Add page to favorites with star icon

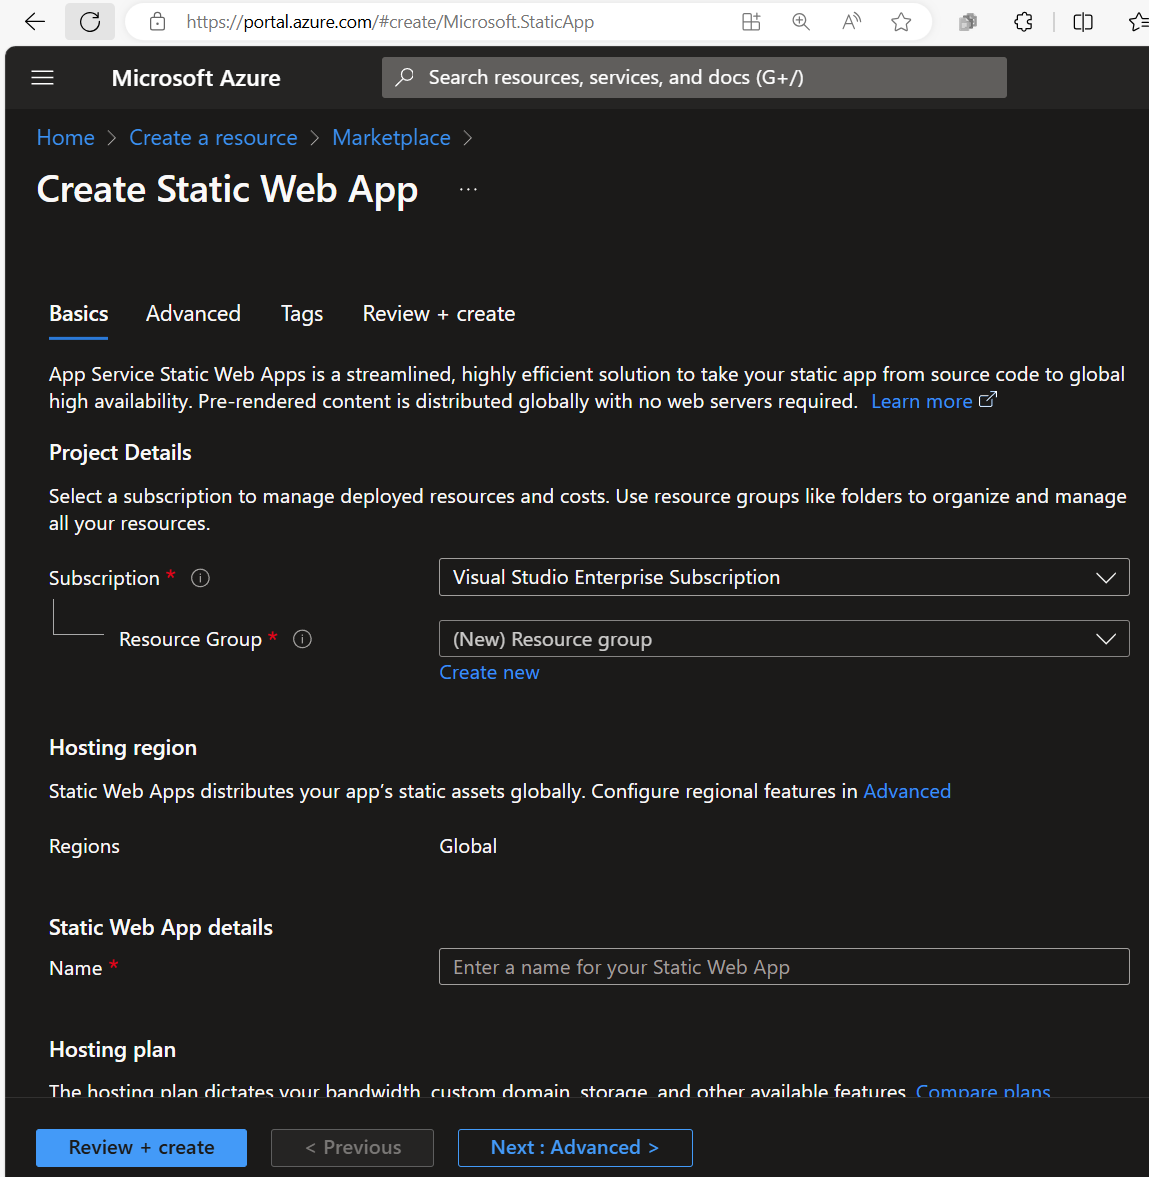tap(901, 22)
